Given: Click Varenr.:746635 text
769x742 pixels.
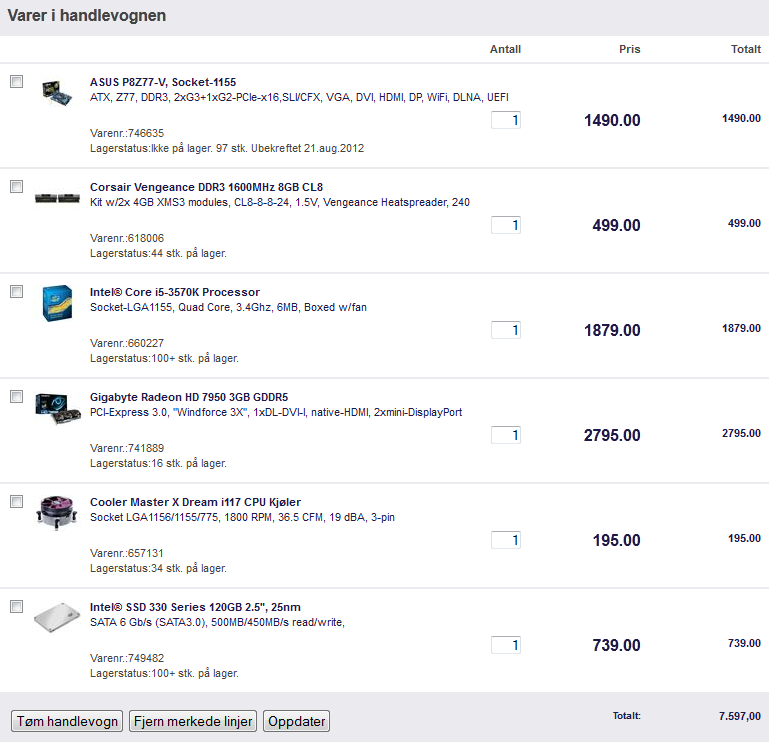Looking at the screenshot, I should pyautogui.click(x=127, y=133).
